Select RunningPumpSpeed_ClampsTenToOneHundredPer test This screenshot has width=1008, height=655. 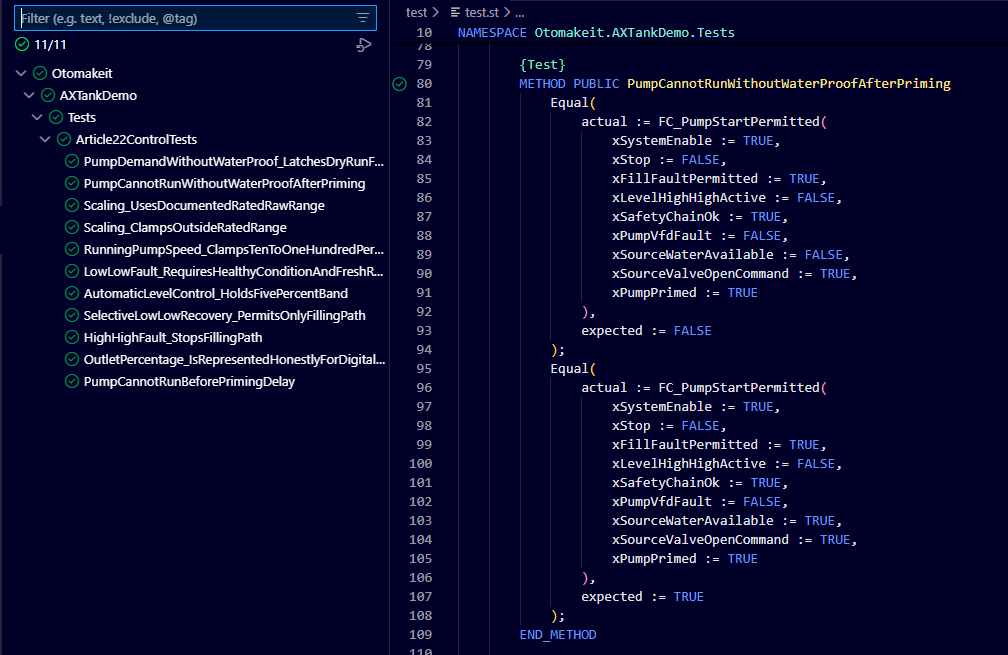[x=233, y=249]
